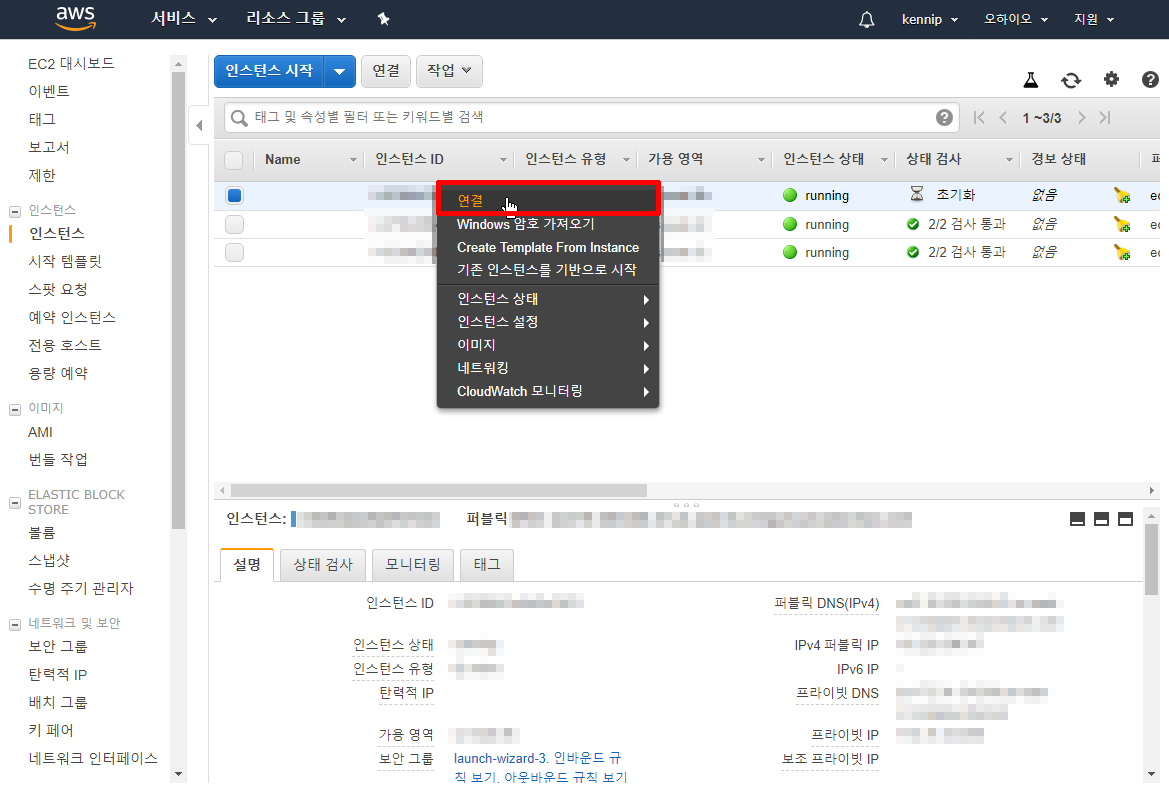Open the 오하이오 region dropdown
Image resolution: width=1169 pixels, height=788 pixels.
[x=1015, y=19]
